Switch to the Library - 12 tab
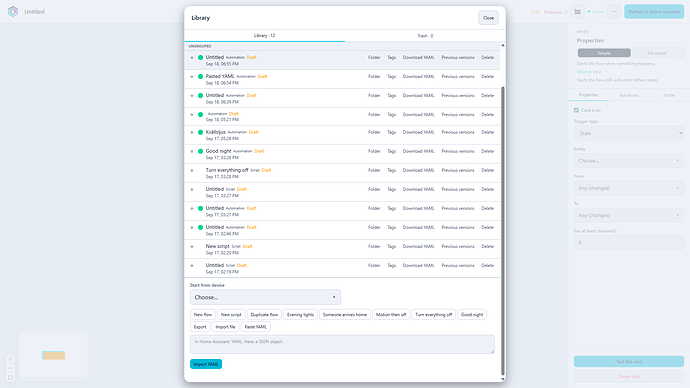 pyautogui.click(x=264, y=36)
